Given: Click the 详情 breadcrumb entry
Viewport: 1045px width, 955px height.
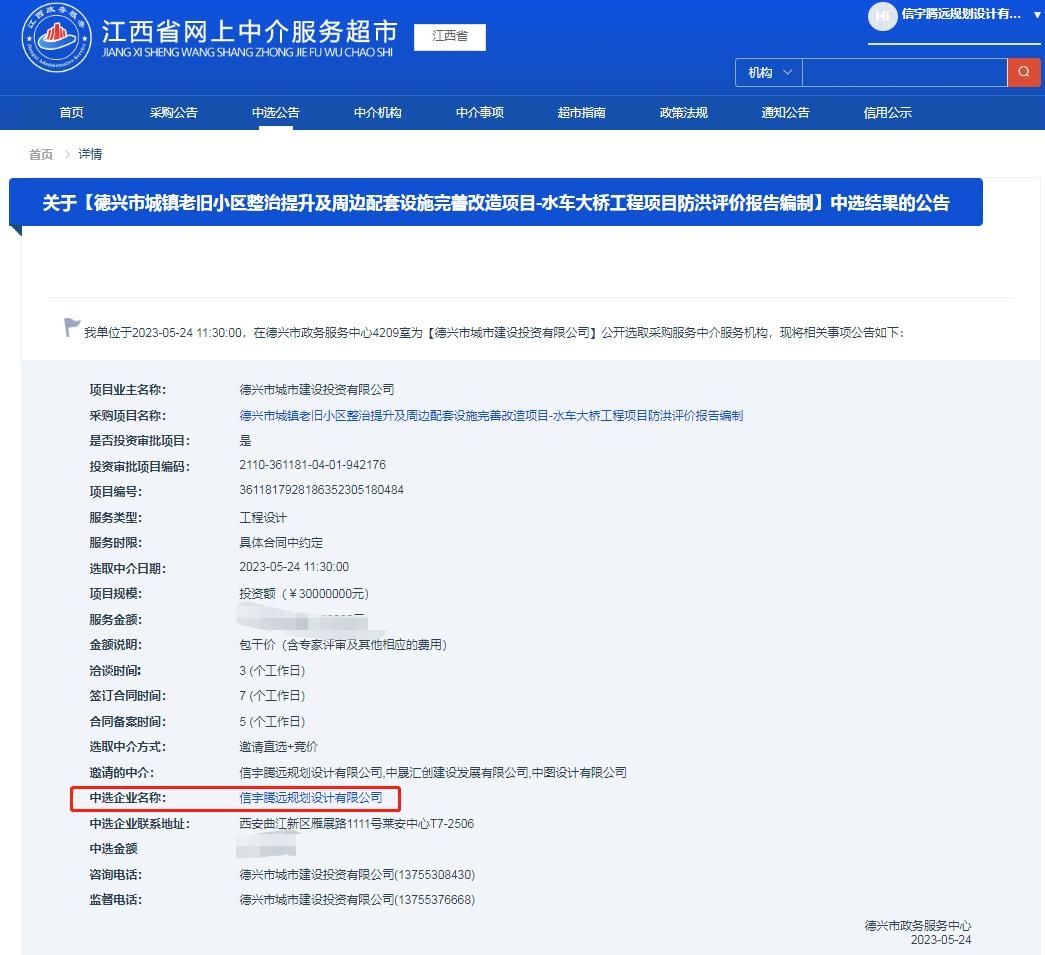Looking at the screenshot, I should [89, 153].
